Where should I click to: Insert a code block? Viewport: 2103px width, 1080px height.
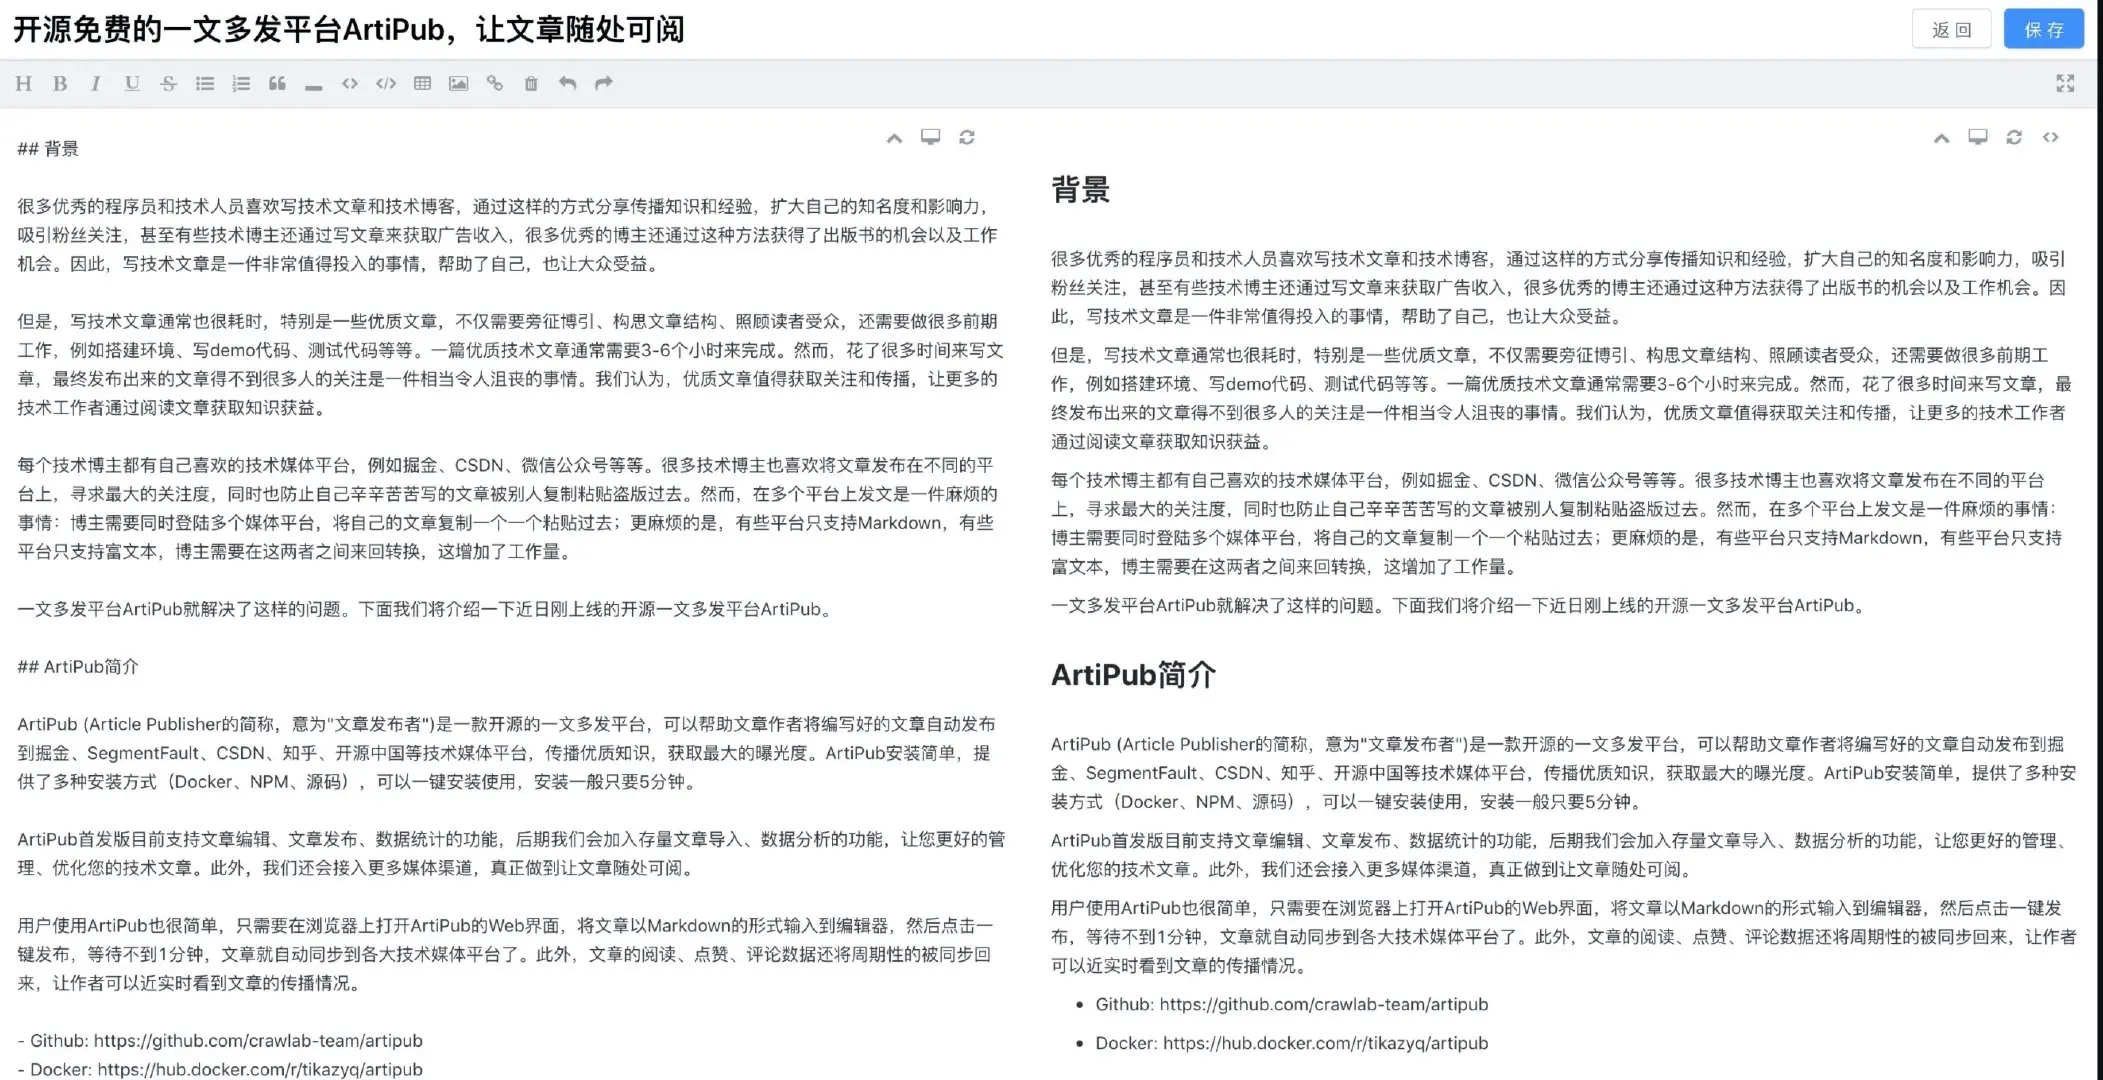click(x=386, y=84)
